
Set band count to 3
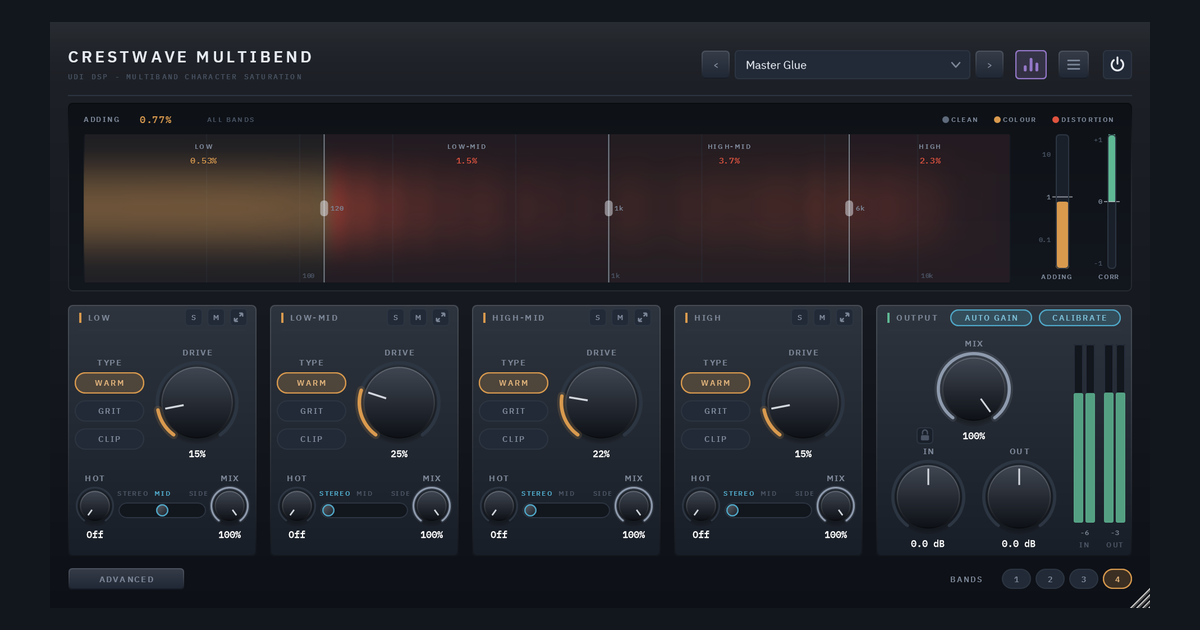[1083, 579]
